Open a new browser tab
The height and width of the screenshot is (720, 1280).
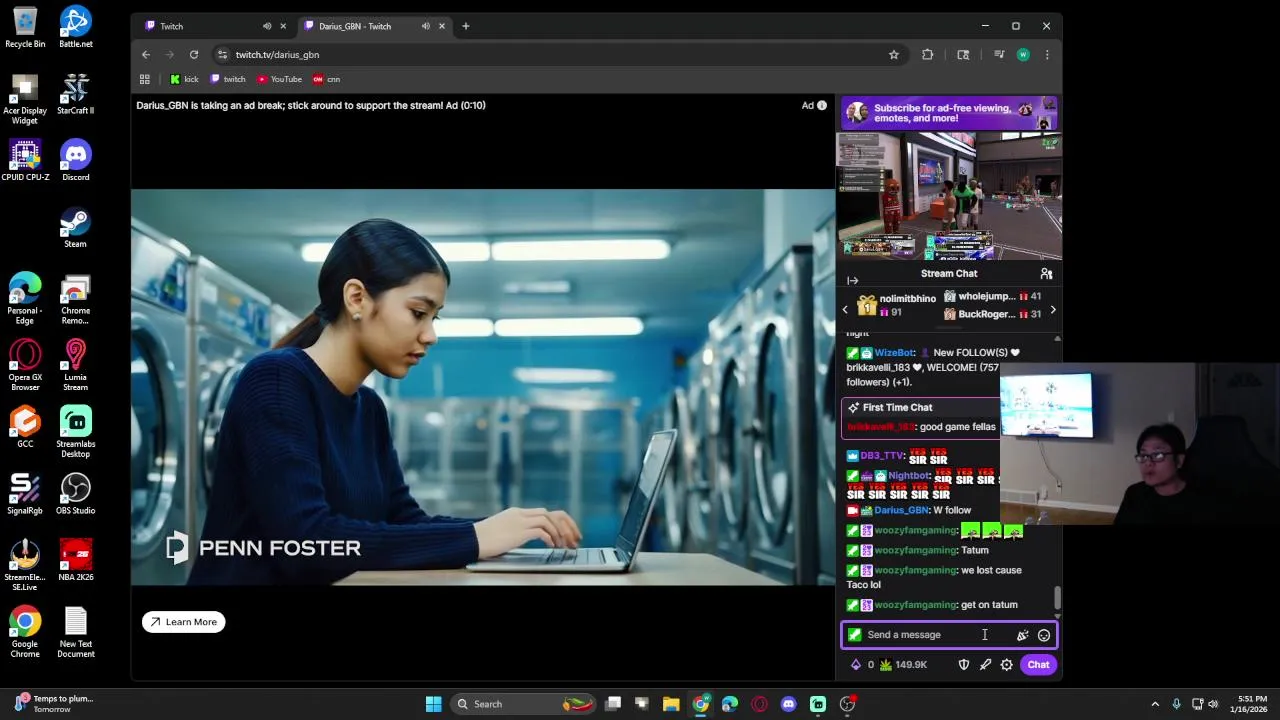tap(466, 26)
